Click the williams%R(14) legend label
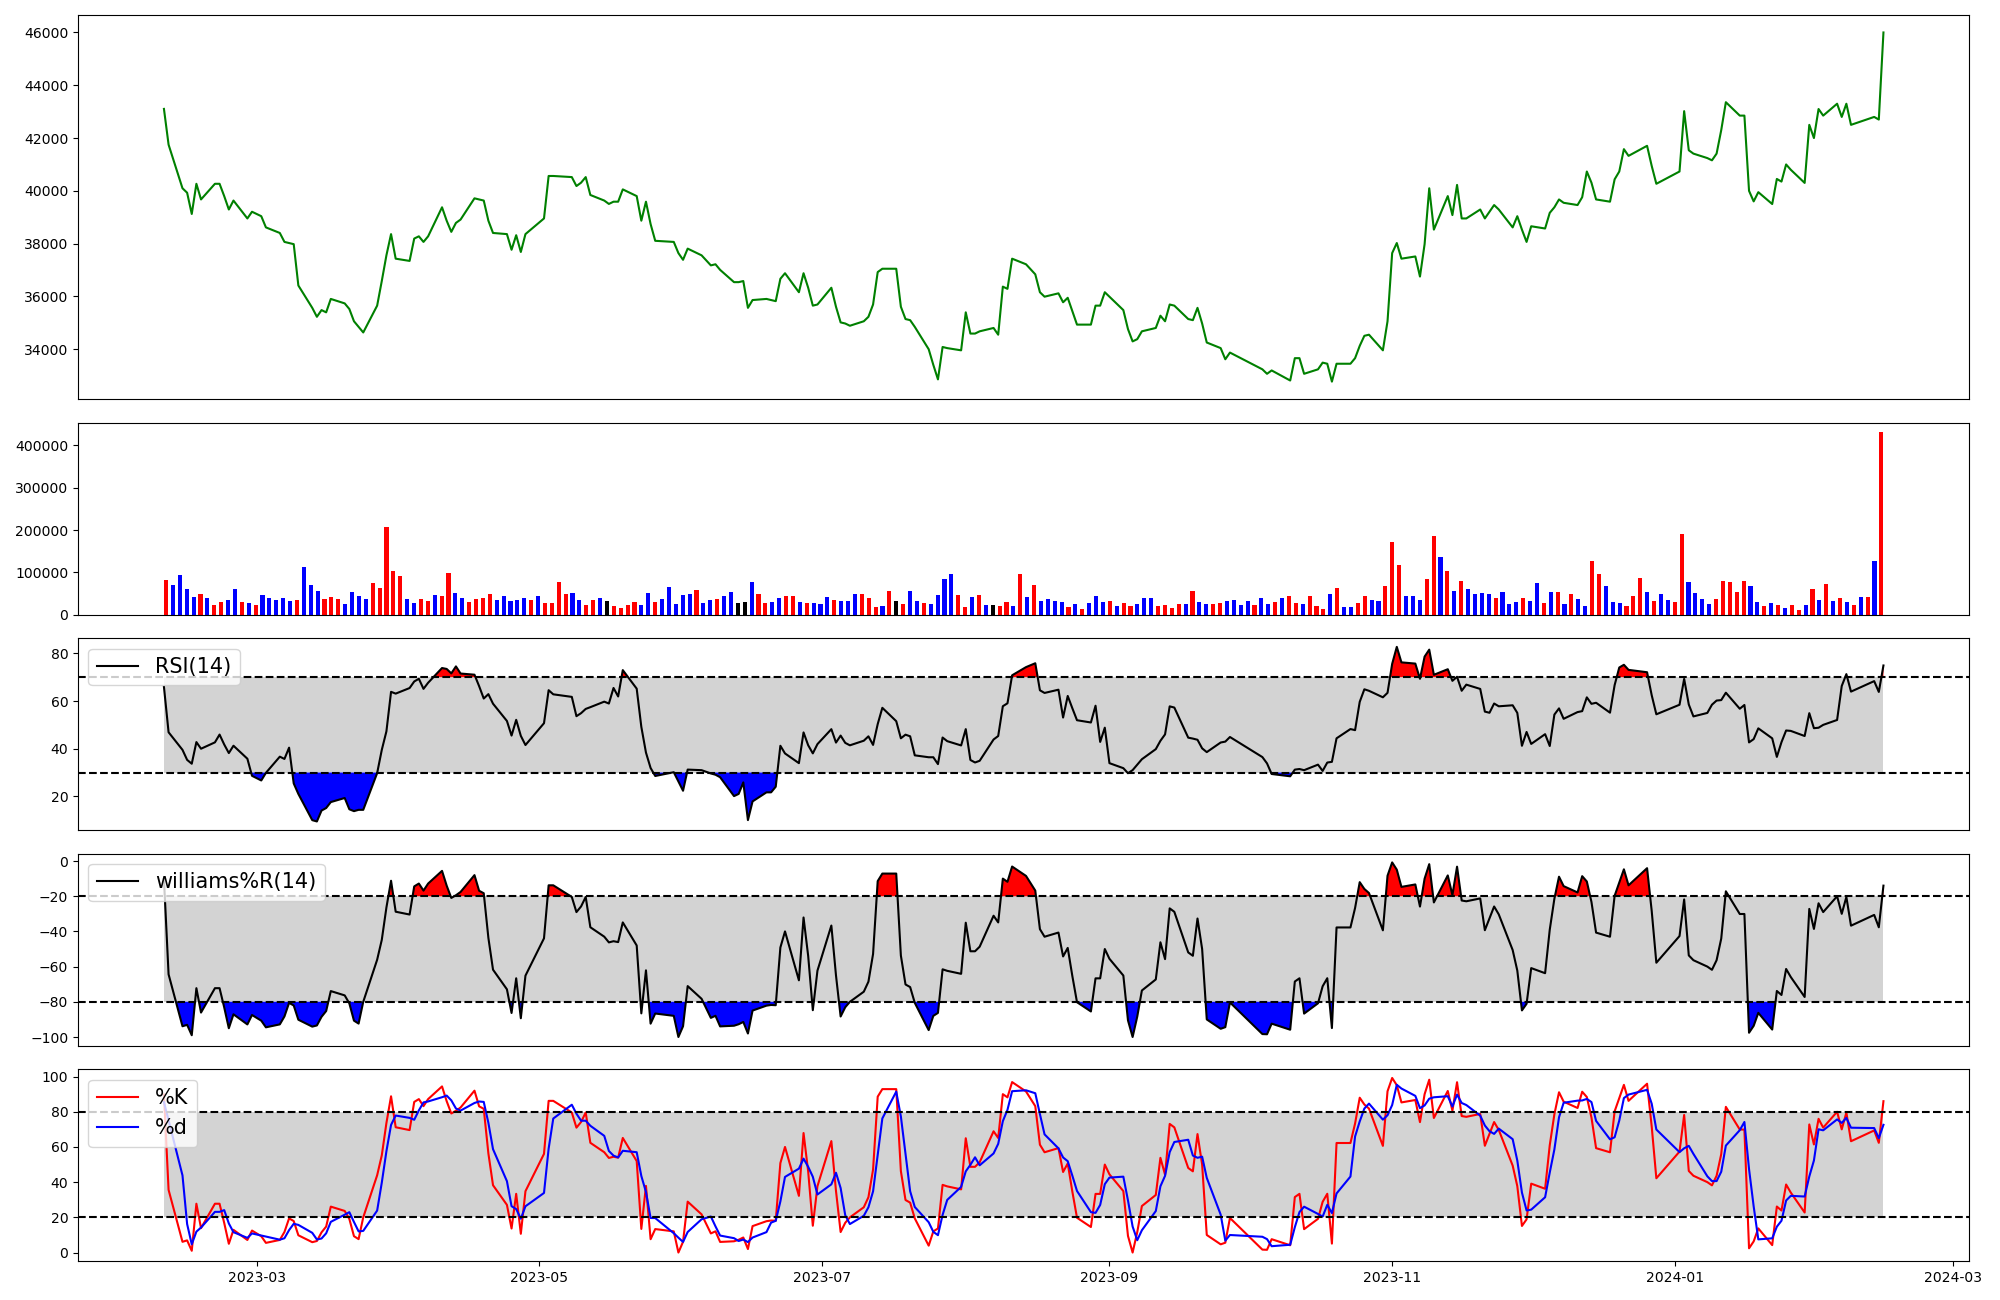The image size is (2000, 1300). [235, 881]
